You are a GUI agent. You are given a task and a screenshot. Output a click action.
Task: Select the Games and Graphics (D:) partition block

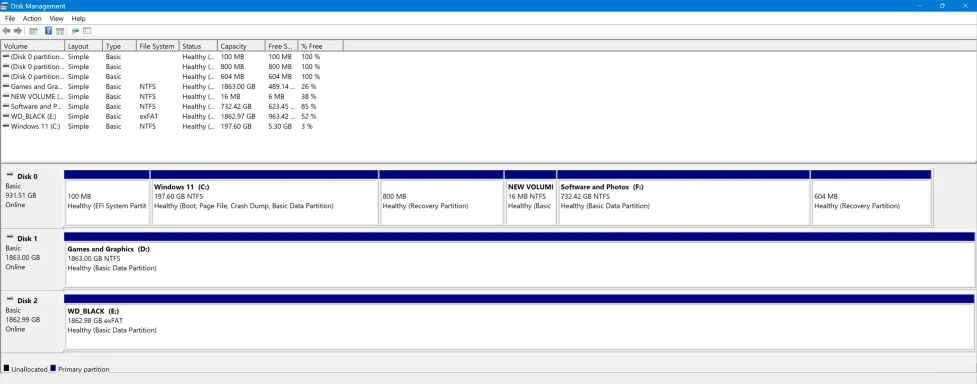click(x=519, y=259)
